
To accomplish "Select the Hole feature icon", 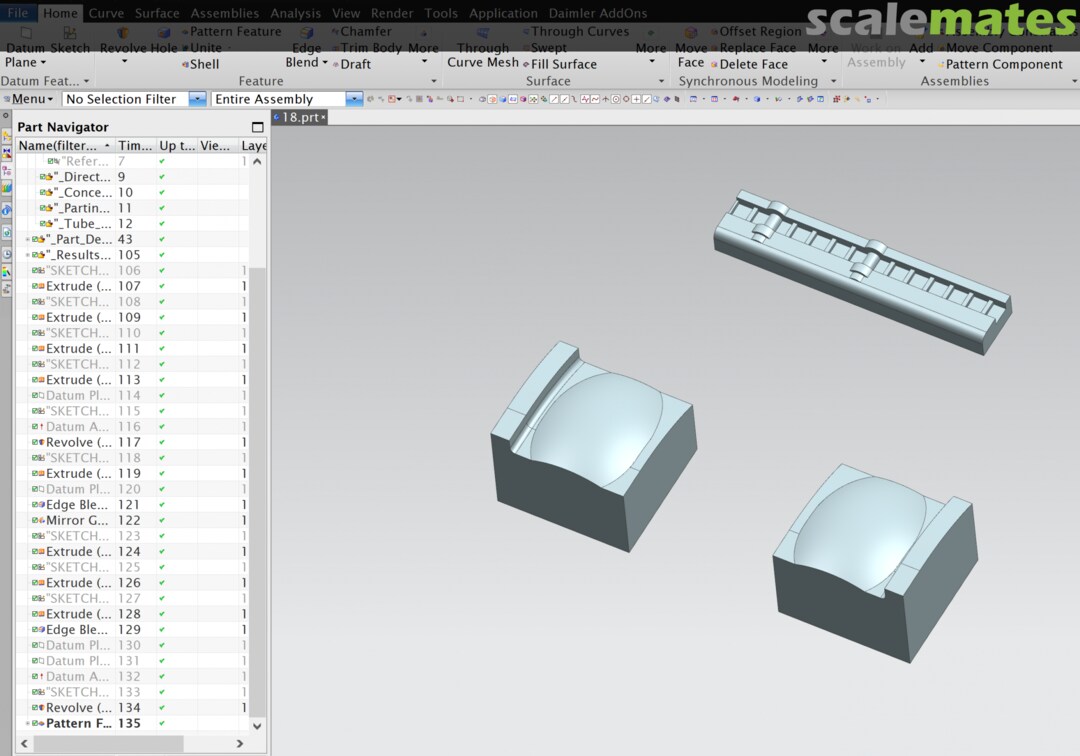I will tap(164, 34).
